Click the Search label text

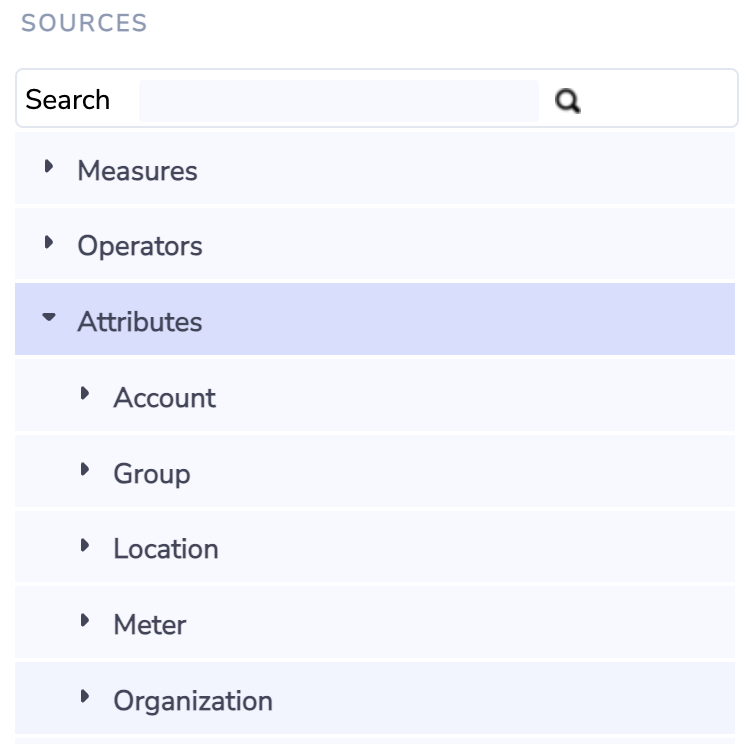pyautogui.click(x=68, y=99)
